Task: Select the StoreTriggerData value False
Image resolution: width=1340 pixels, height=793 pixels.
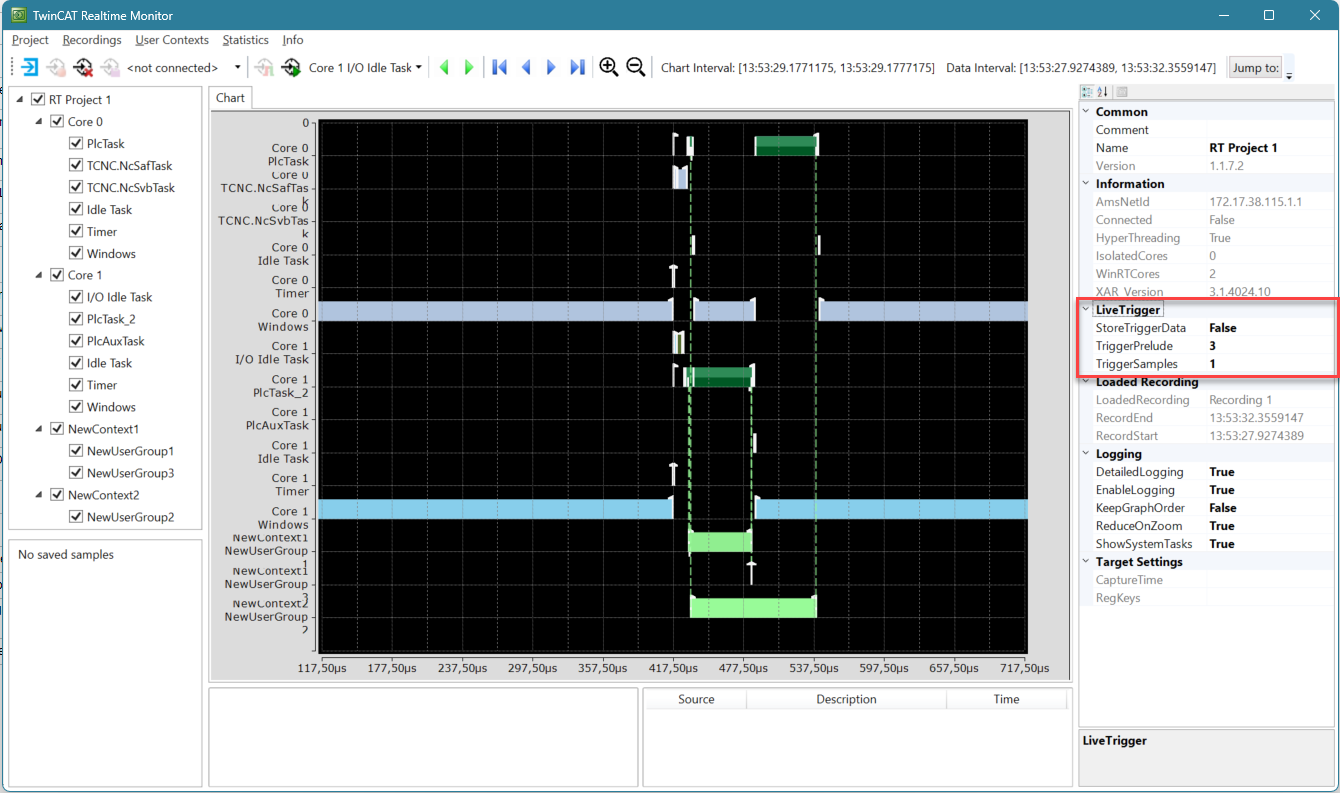Action: tap(1223, 328)
